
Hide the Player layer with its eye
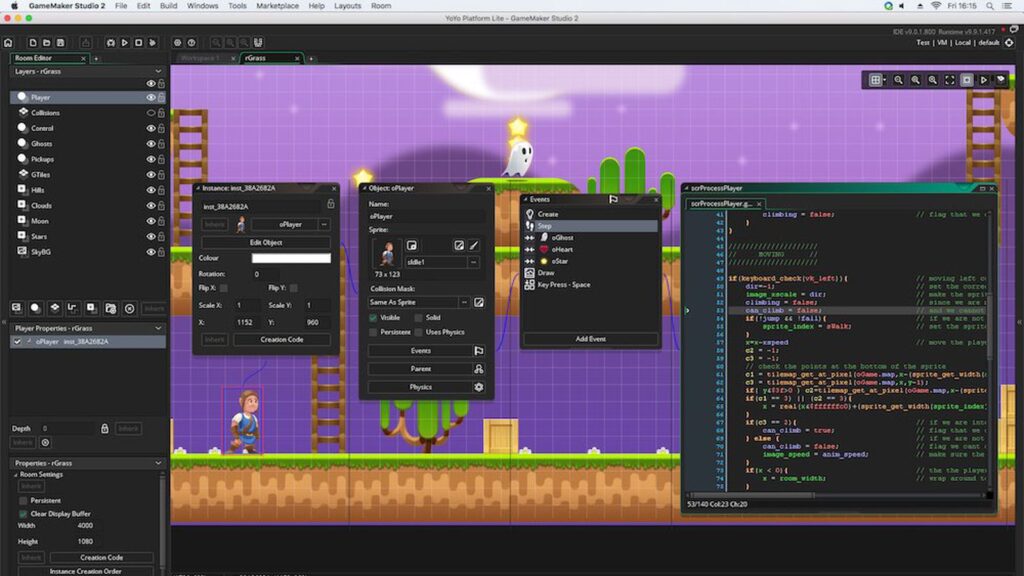tap(150, 97)
